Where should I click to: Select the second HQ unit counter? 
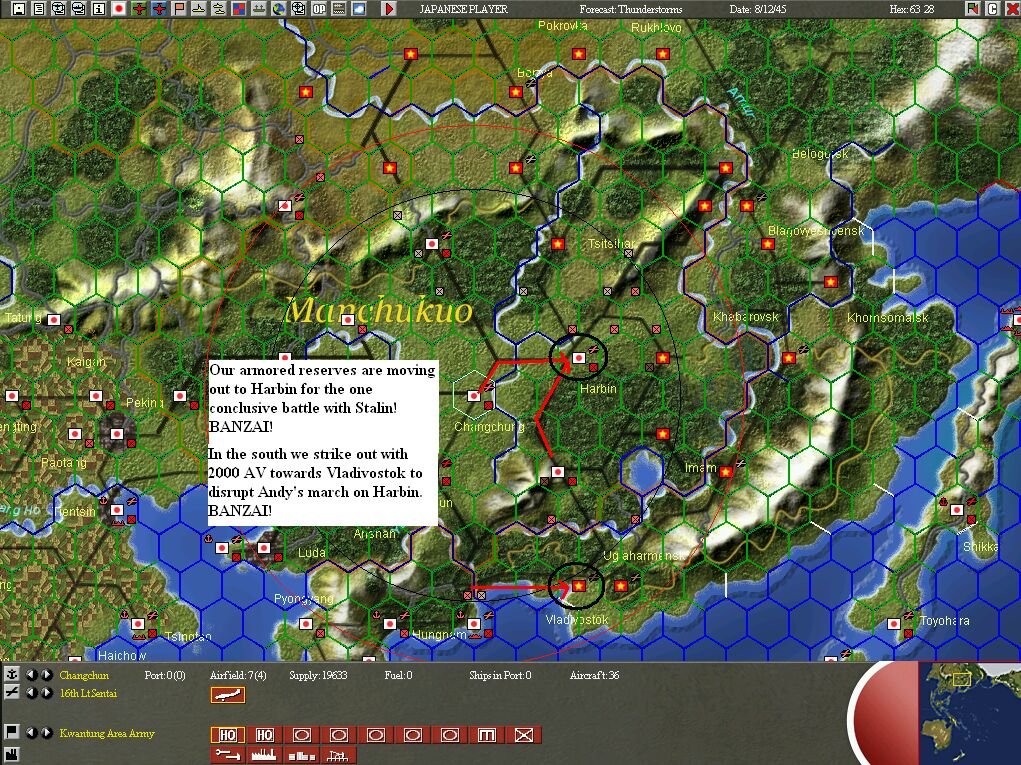264,735
